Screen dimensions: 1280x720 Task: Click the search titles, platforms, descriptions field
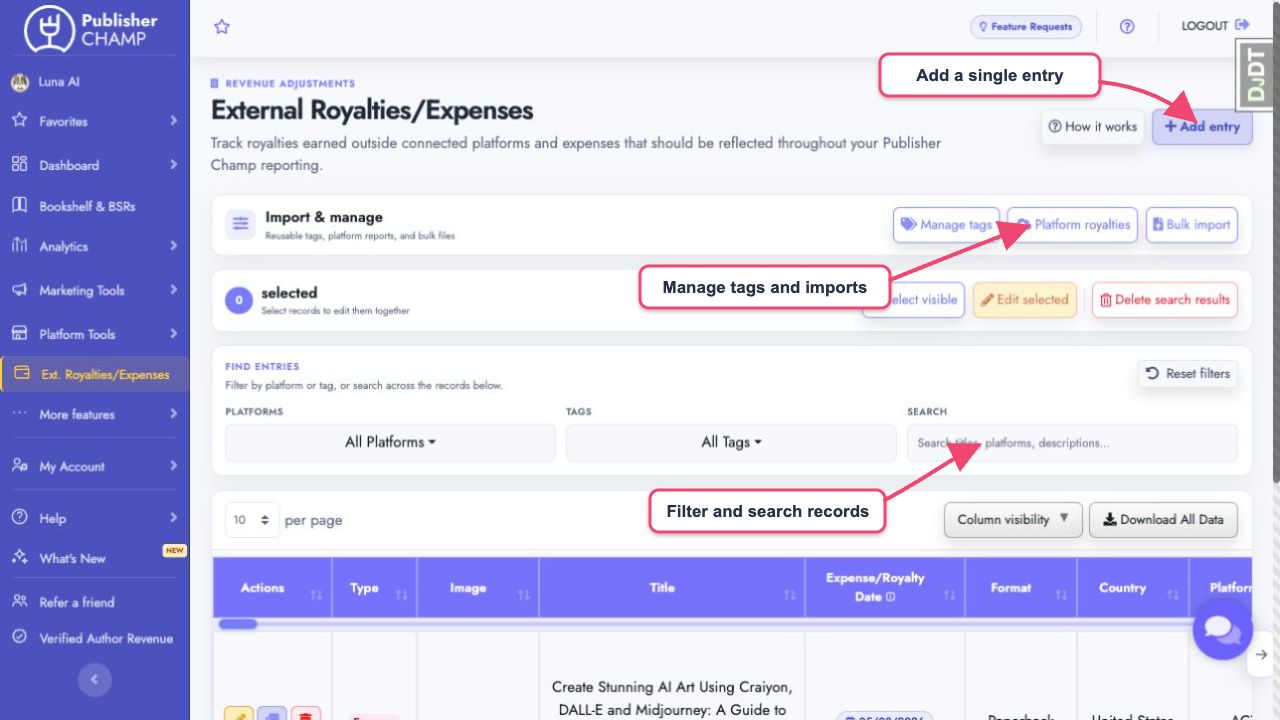coord(1072,443)
